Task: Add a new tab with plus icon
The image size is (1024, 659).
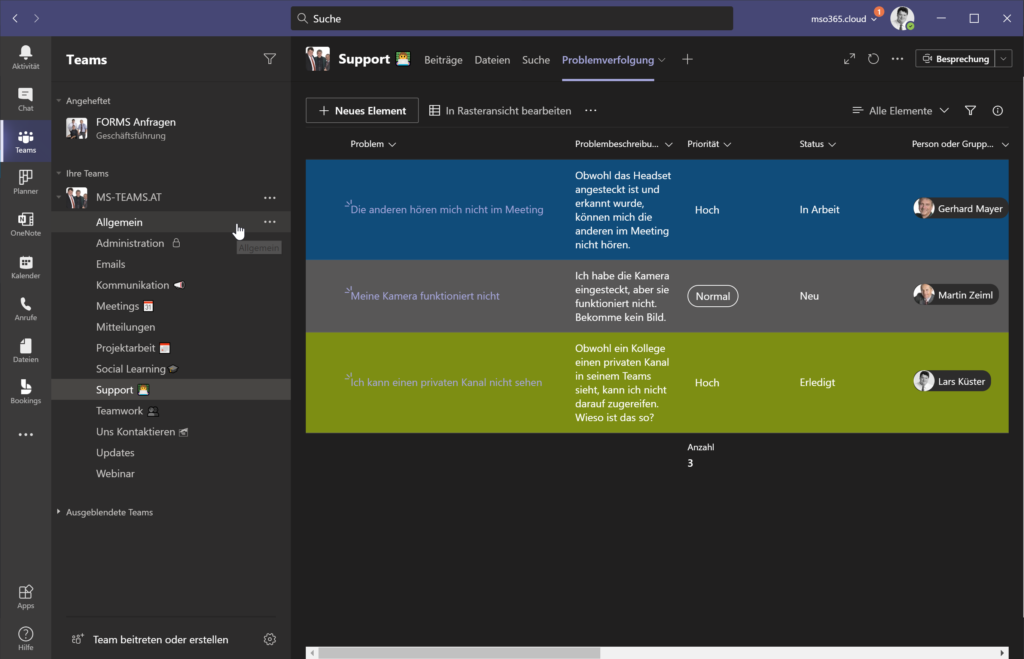Action: (x=687, y=59)
